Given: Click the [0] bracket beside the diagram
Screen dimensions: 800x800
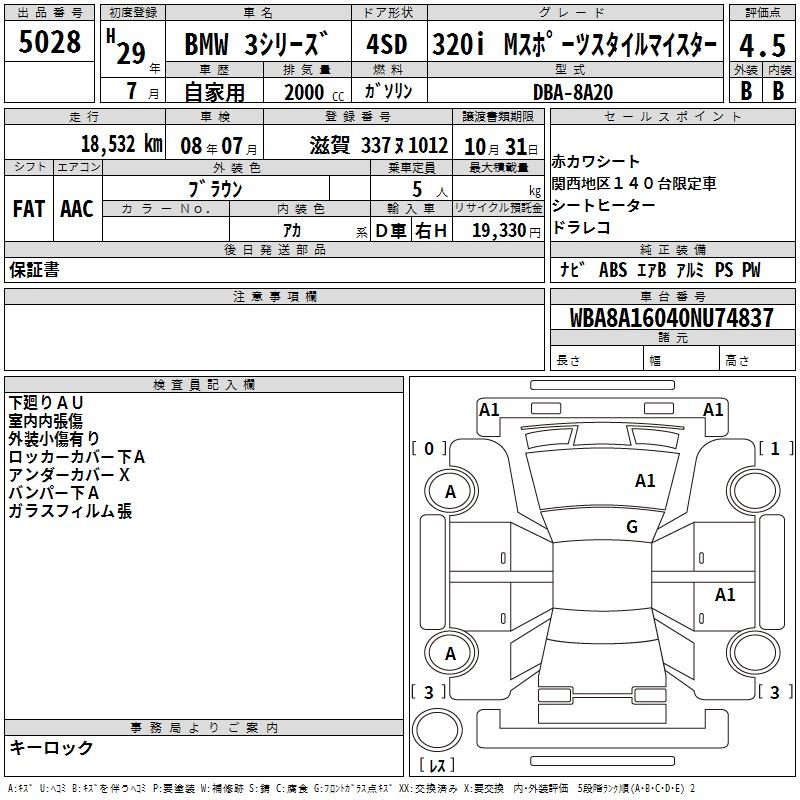Looking at the screenshot, I should pos(429,449).
